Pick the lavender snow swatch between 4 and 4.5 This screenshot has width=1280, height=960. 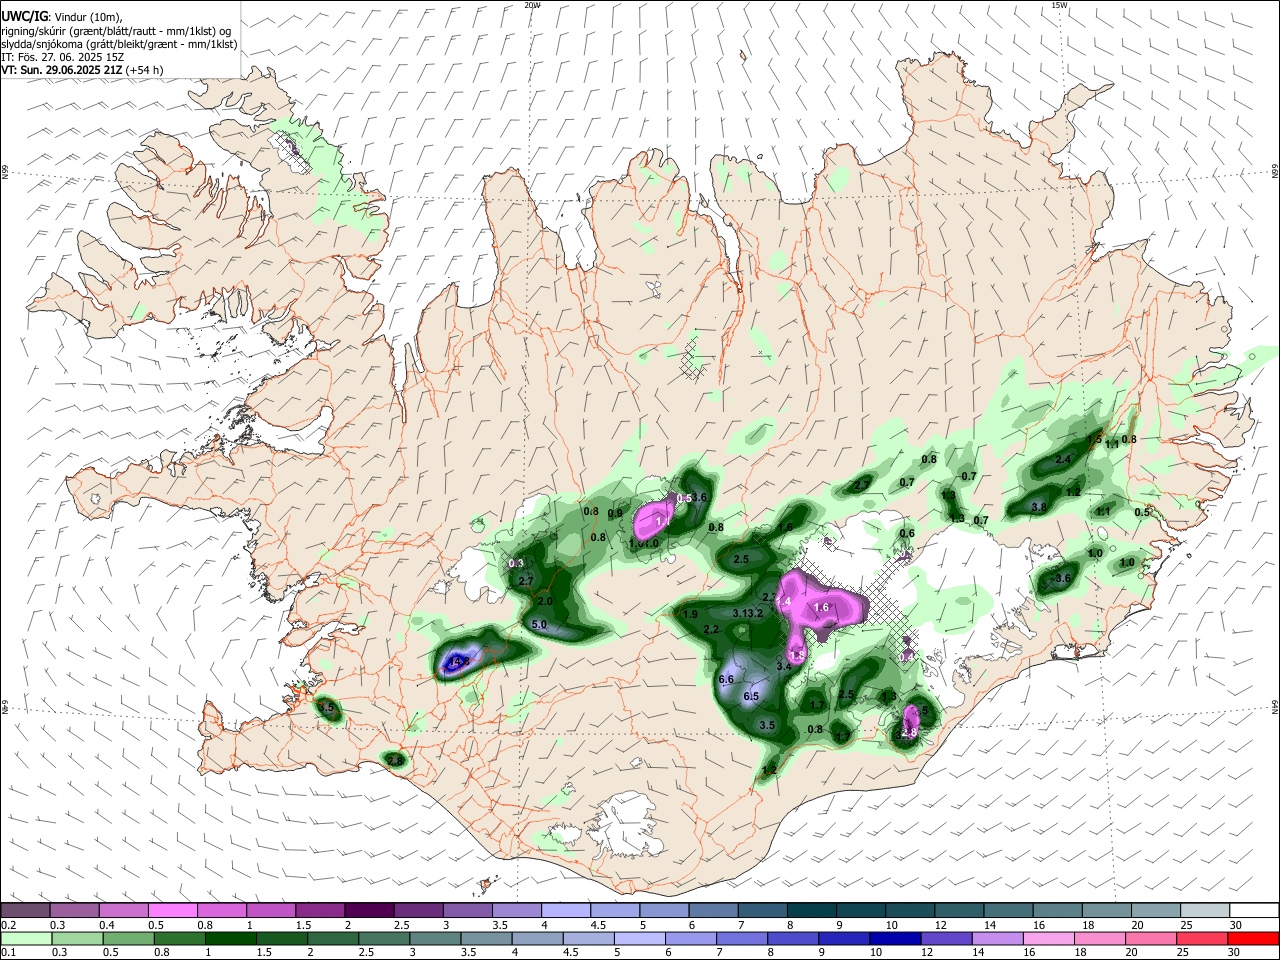[x=565, y=911]
